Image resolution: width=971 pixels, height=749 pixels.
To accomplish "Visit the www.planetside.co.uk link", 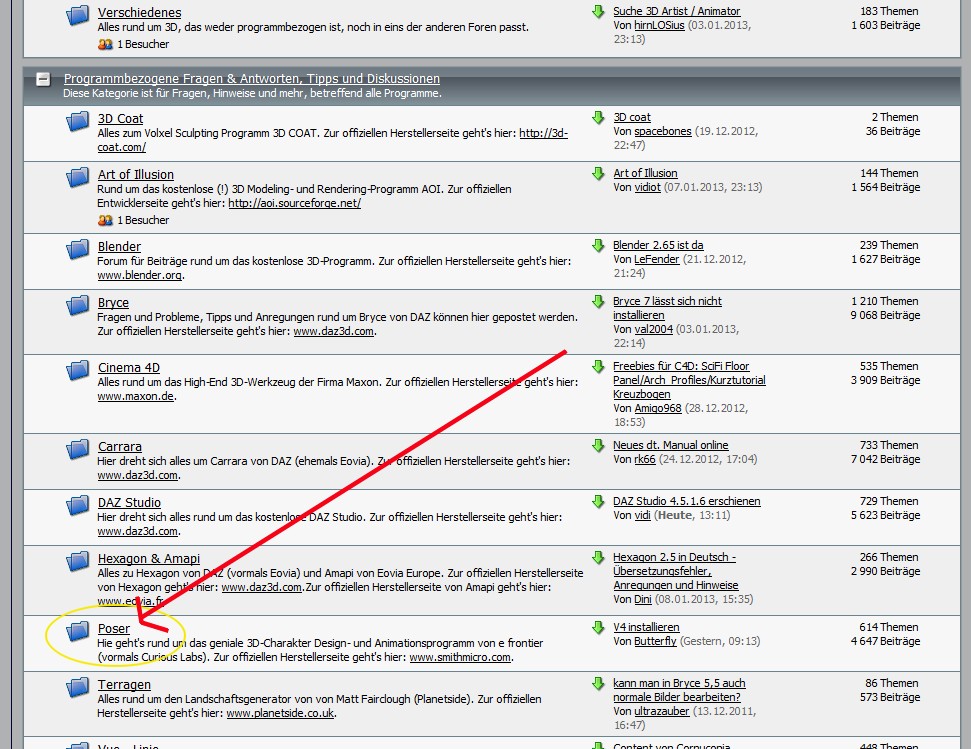I will click(x=280, y=713).
